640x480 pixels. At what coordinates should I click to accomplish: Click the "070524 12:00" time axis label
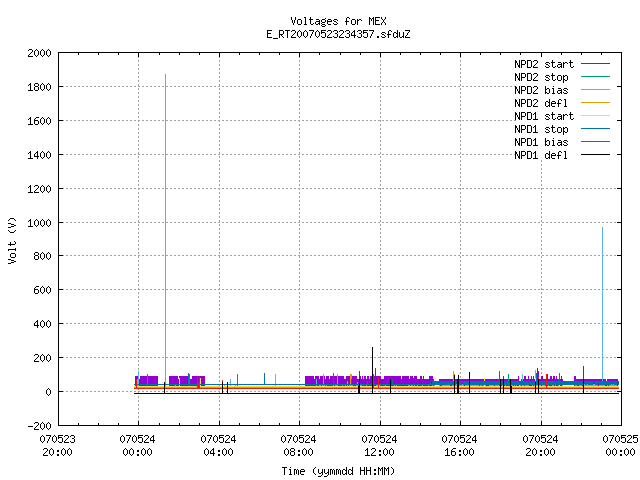pos(379,446)
